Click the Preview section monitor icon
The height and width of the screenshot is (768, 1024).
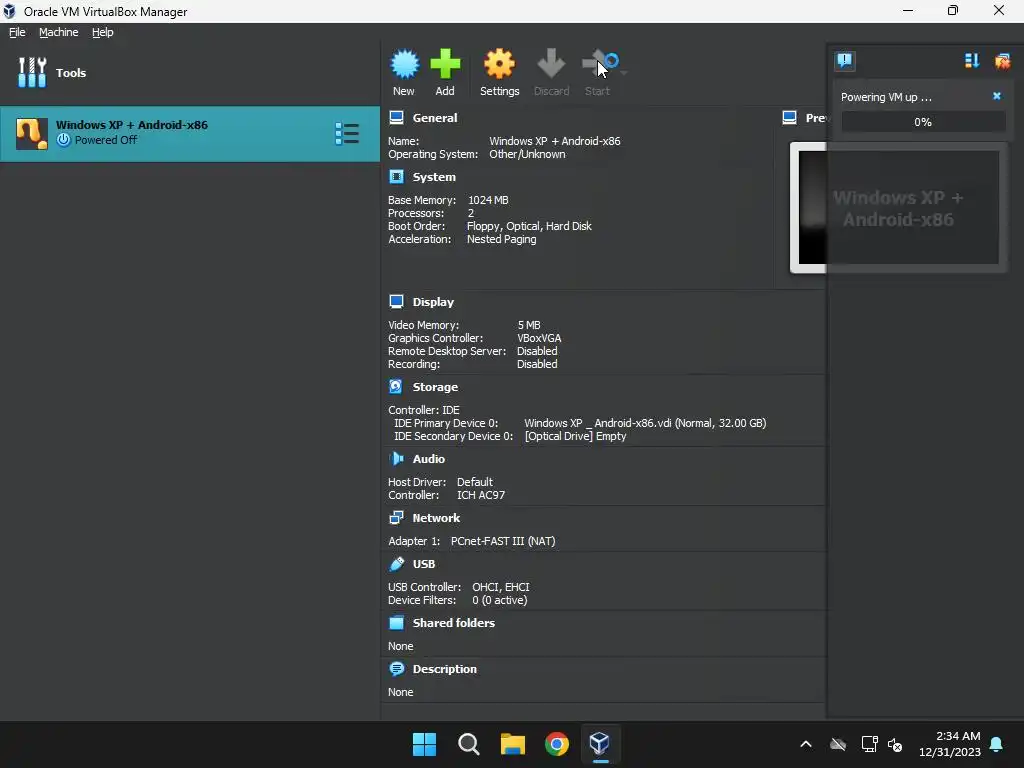790,118
